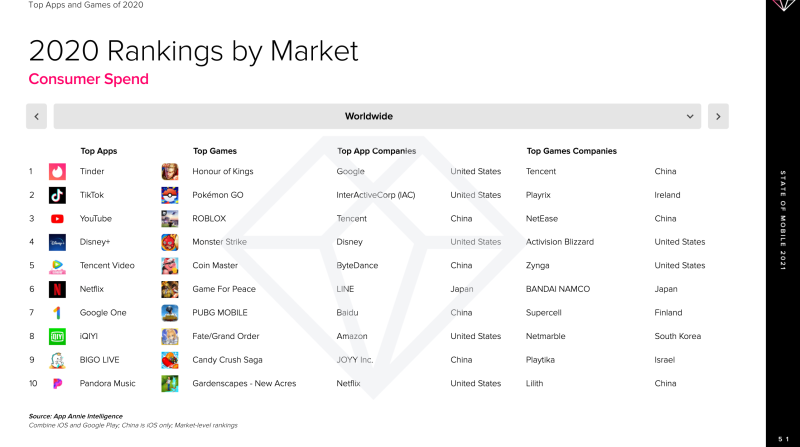Click the Tinder app icon
This screenshot has width=800, height=447.
[x=57, y=171]
